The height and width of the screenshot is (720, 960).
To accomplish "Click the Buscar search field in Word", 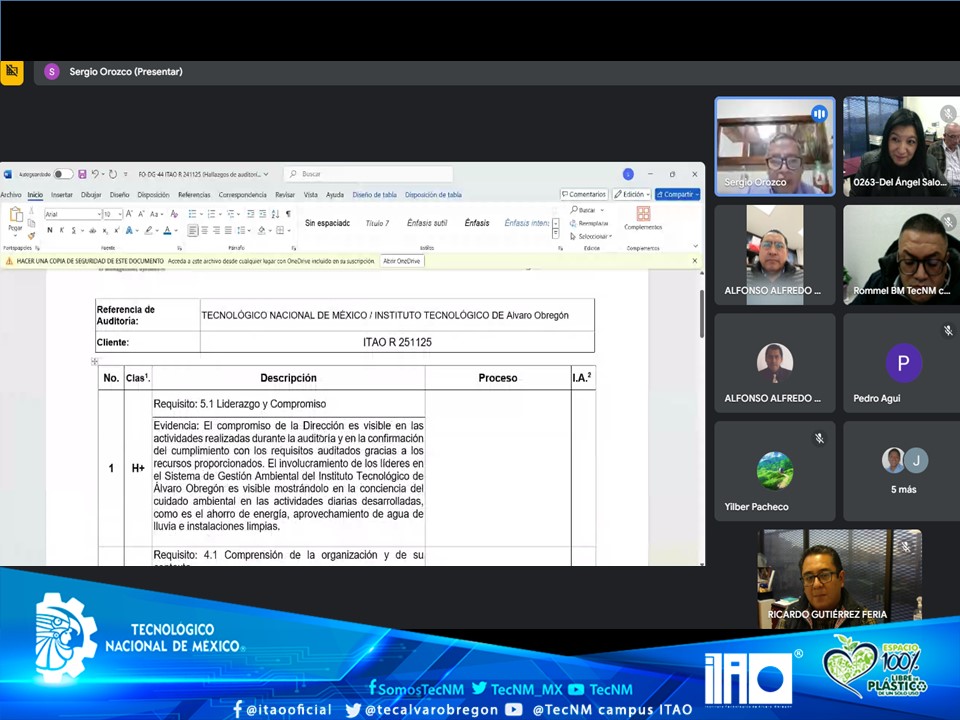I will [x=369, y=174].
